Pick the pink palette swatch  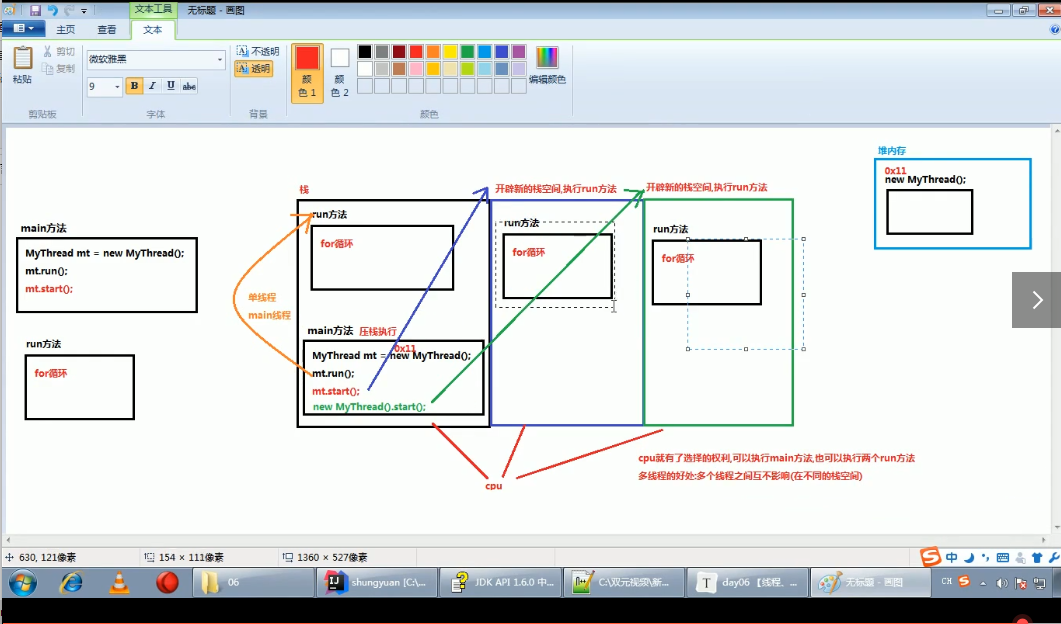click(x=416, y=69)
